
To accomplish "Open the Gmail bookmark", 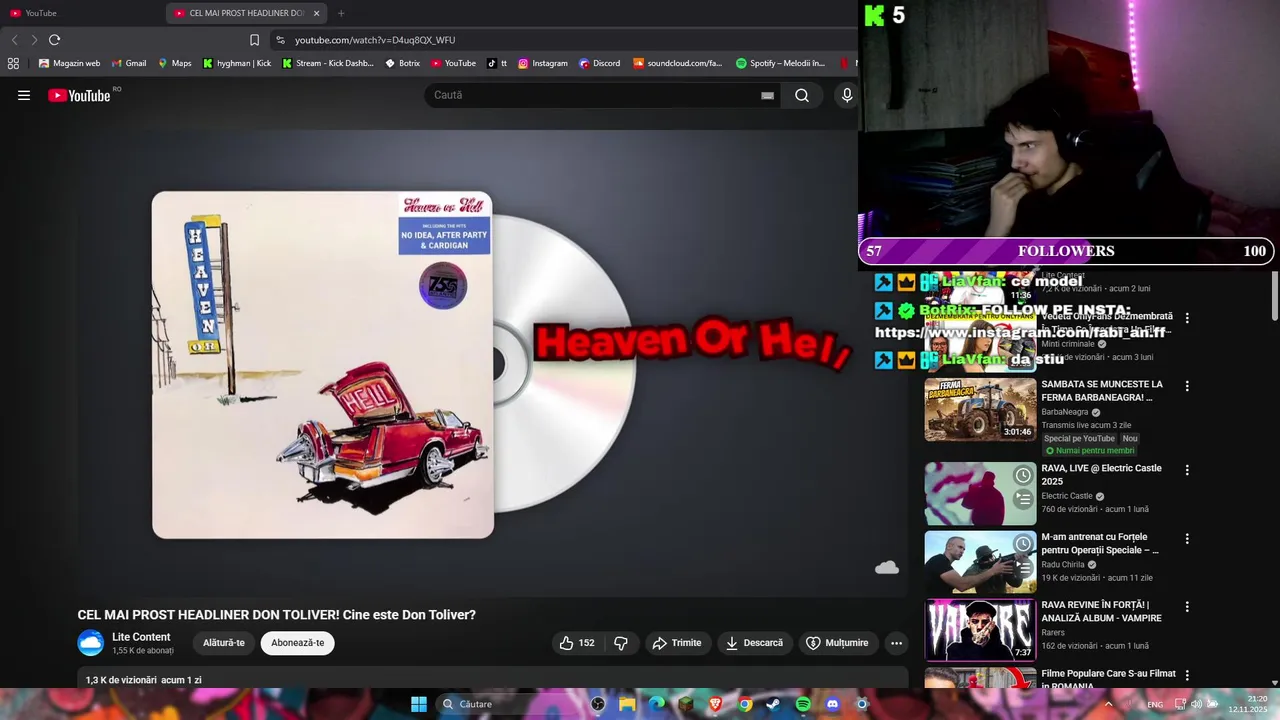I will pos(128,63).
